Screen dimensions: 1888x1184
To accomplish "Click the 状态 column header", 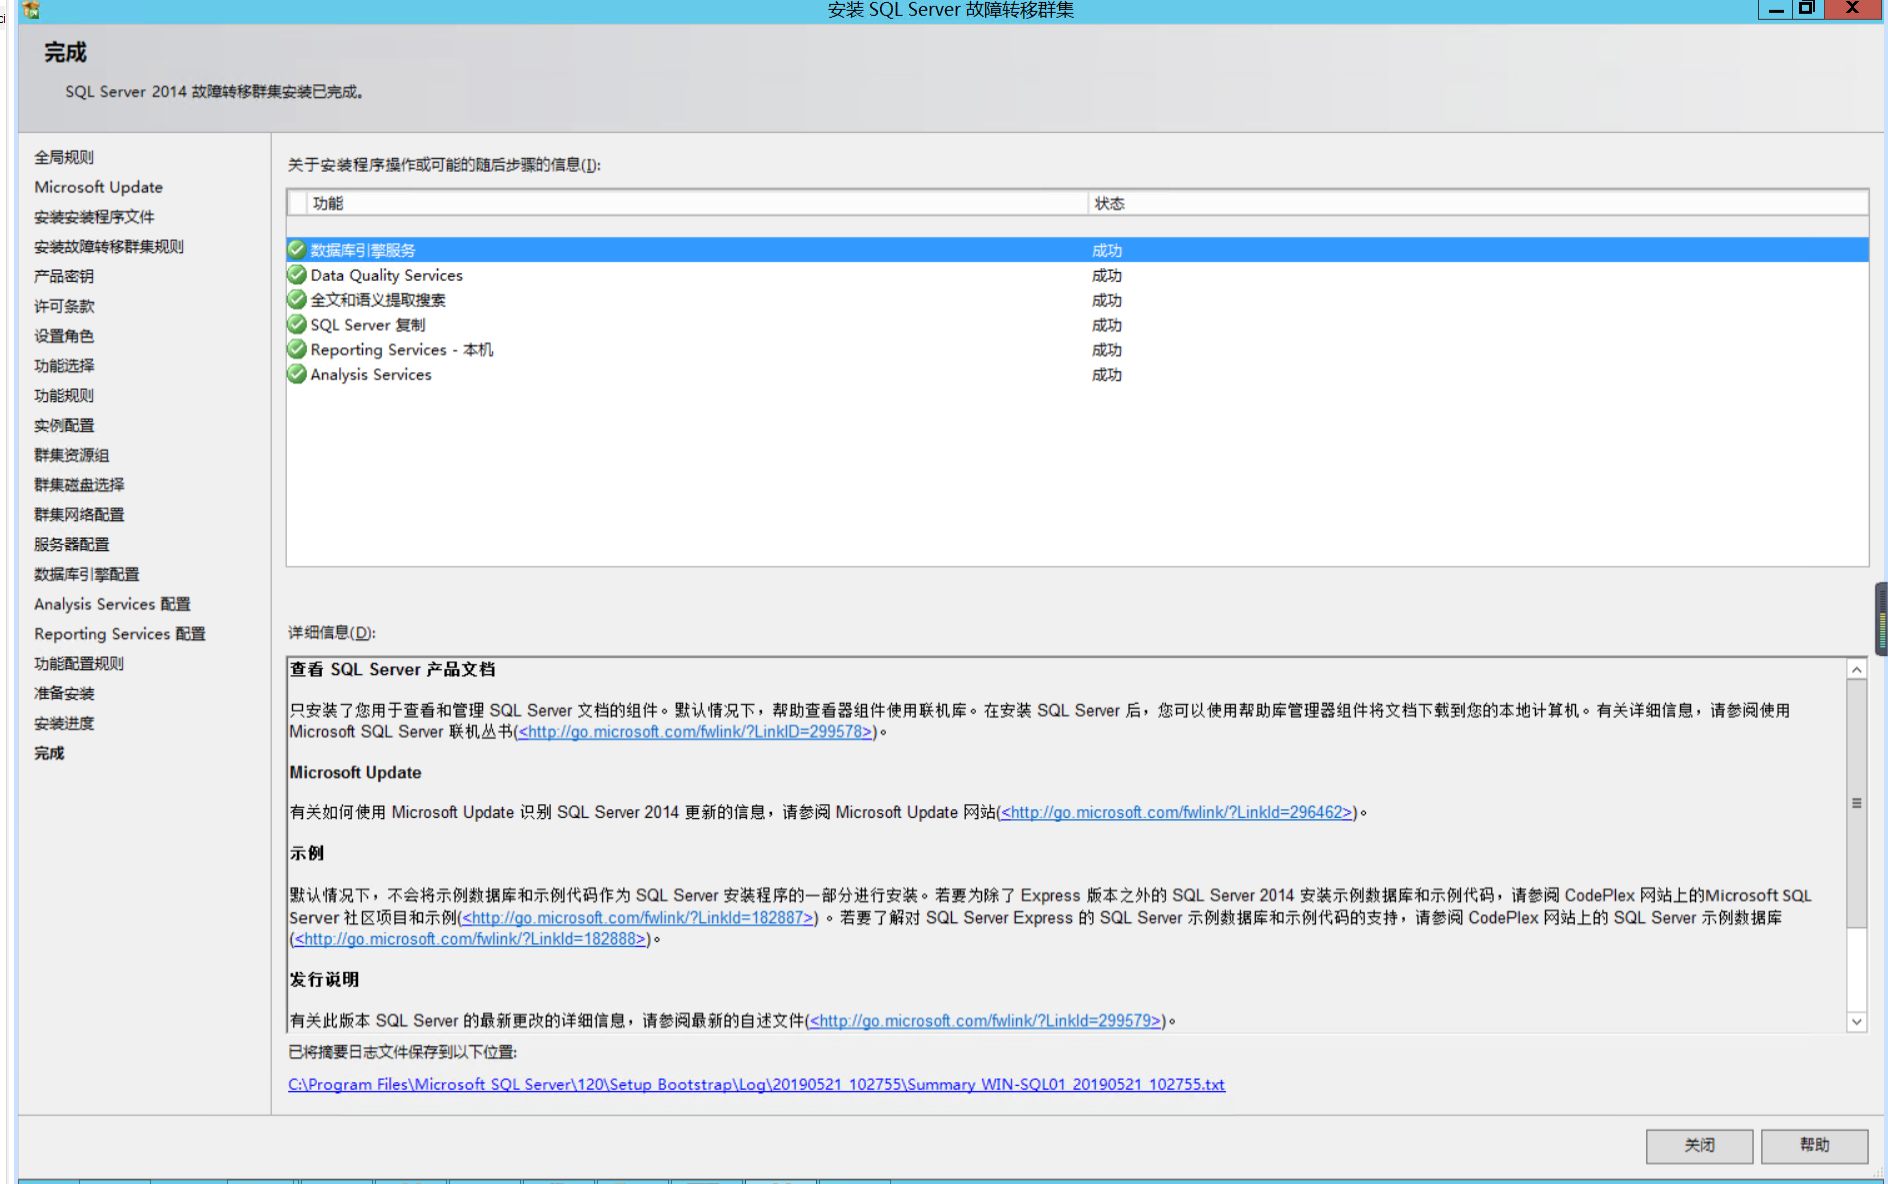I will 1478,203.
